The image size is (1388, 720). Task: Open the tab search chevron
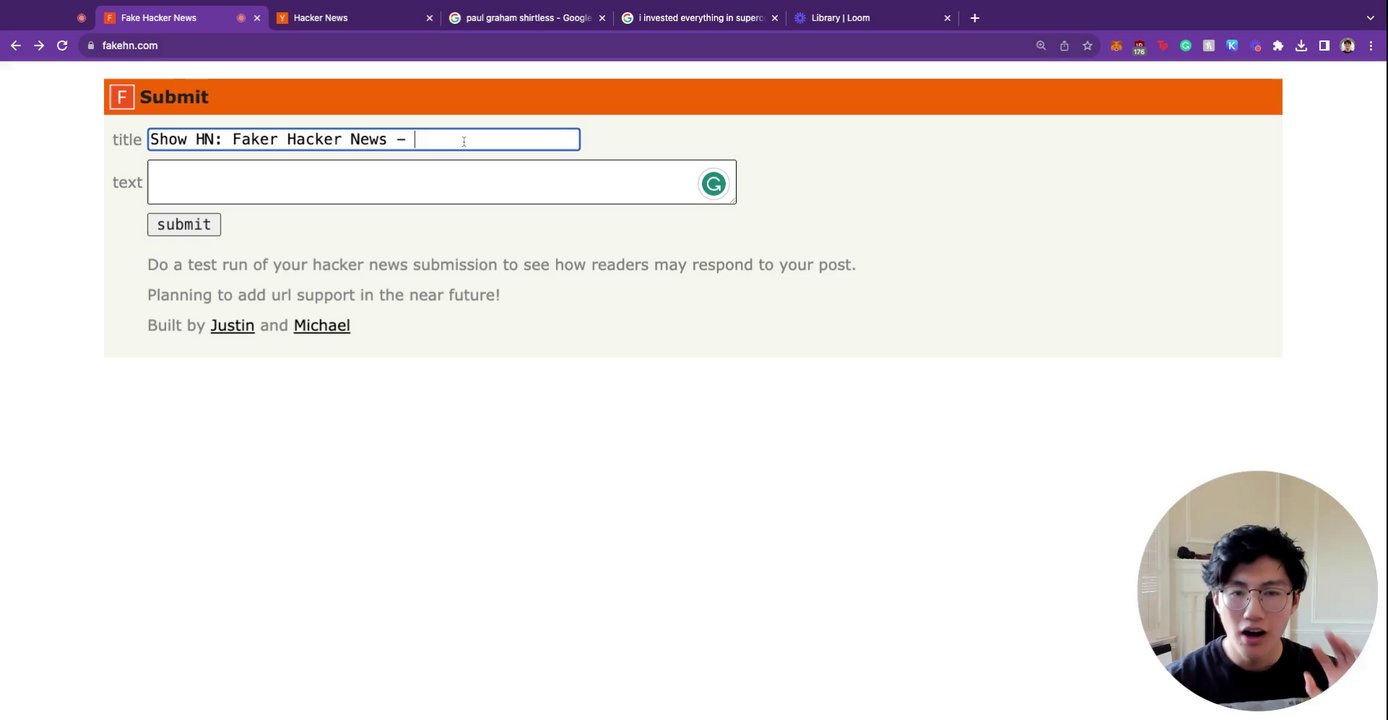click(x=1370, y=18)
